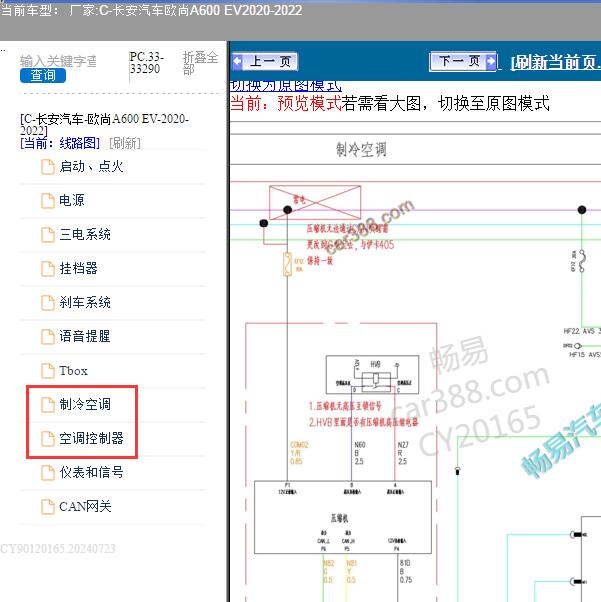Click document icon beside 电源

[48, 201]
